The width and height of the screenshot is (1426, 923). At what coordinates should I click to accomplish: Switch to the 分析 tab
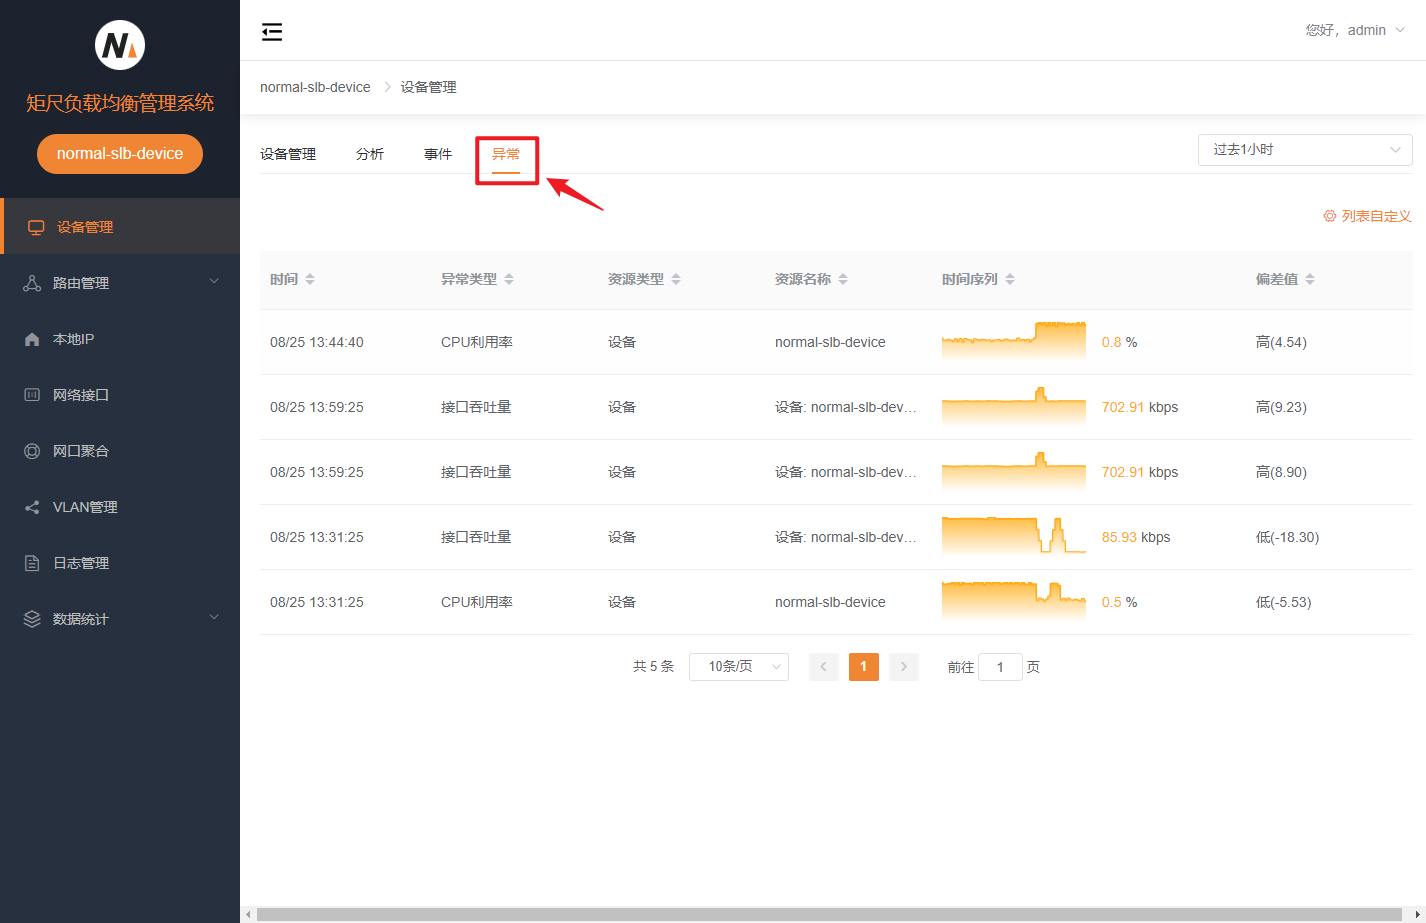click(x=370, y=154)
